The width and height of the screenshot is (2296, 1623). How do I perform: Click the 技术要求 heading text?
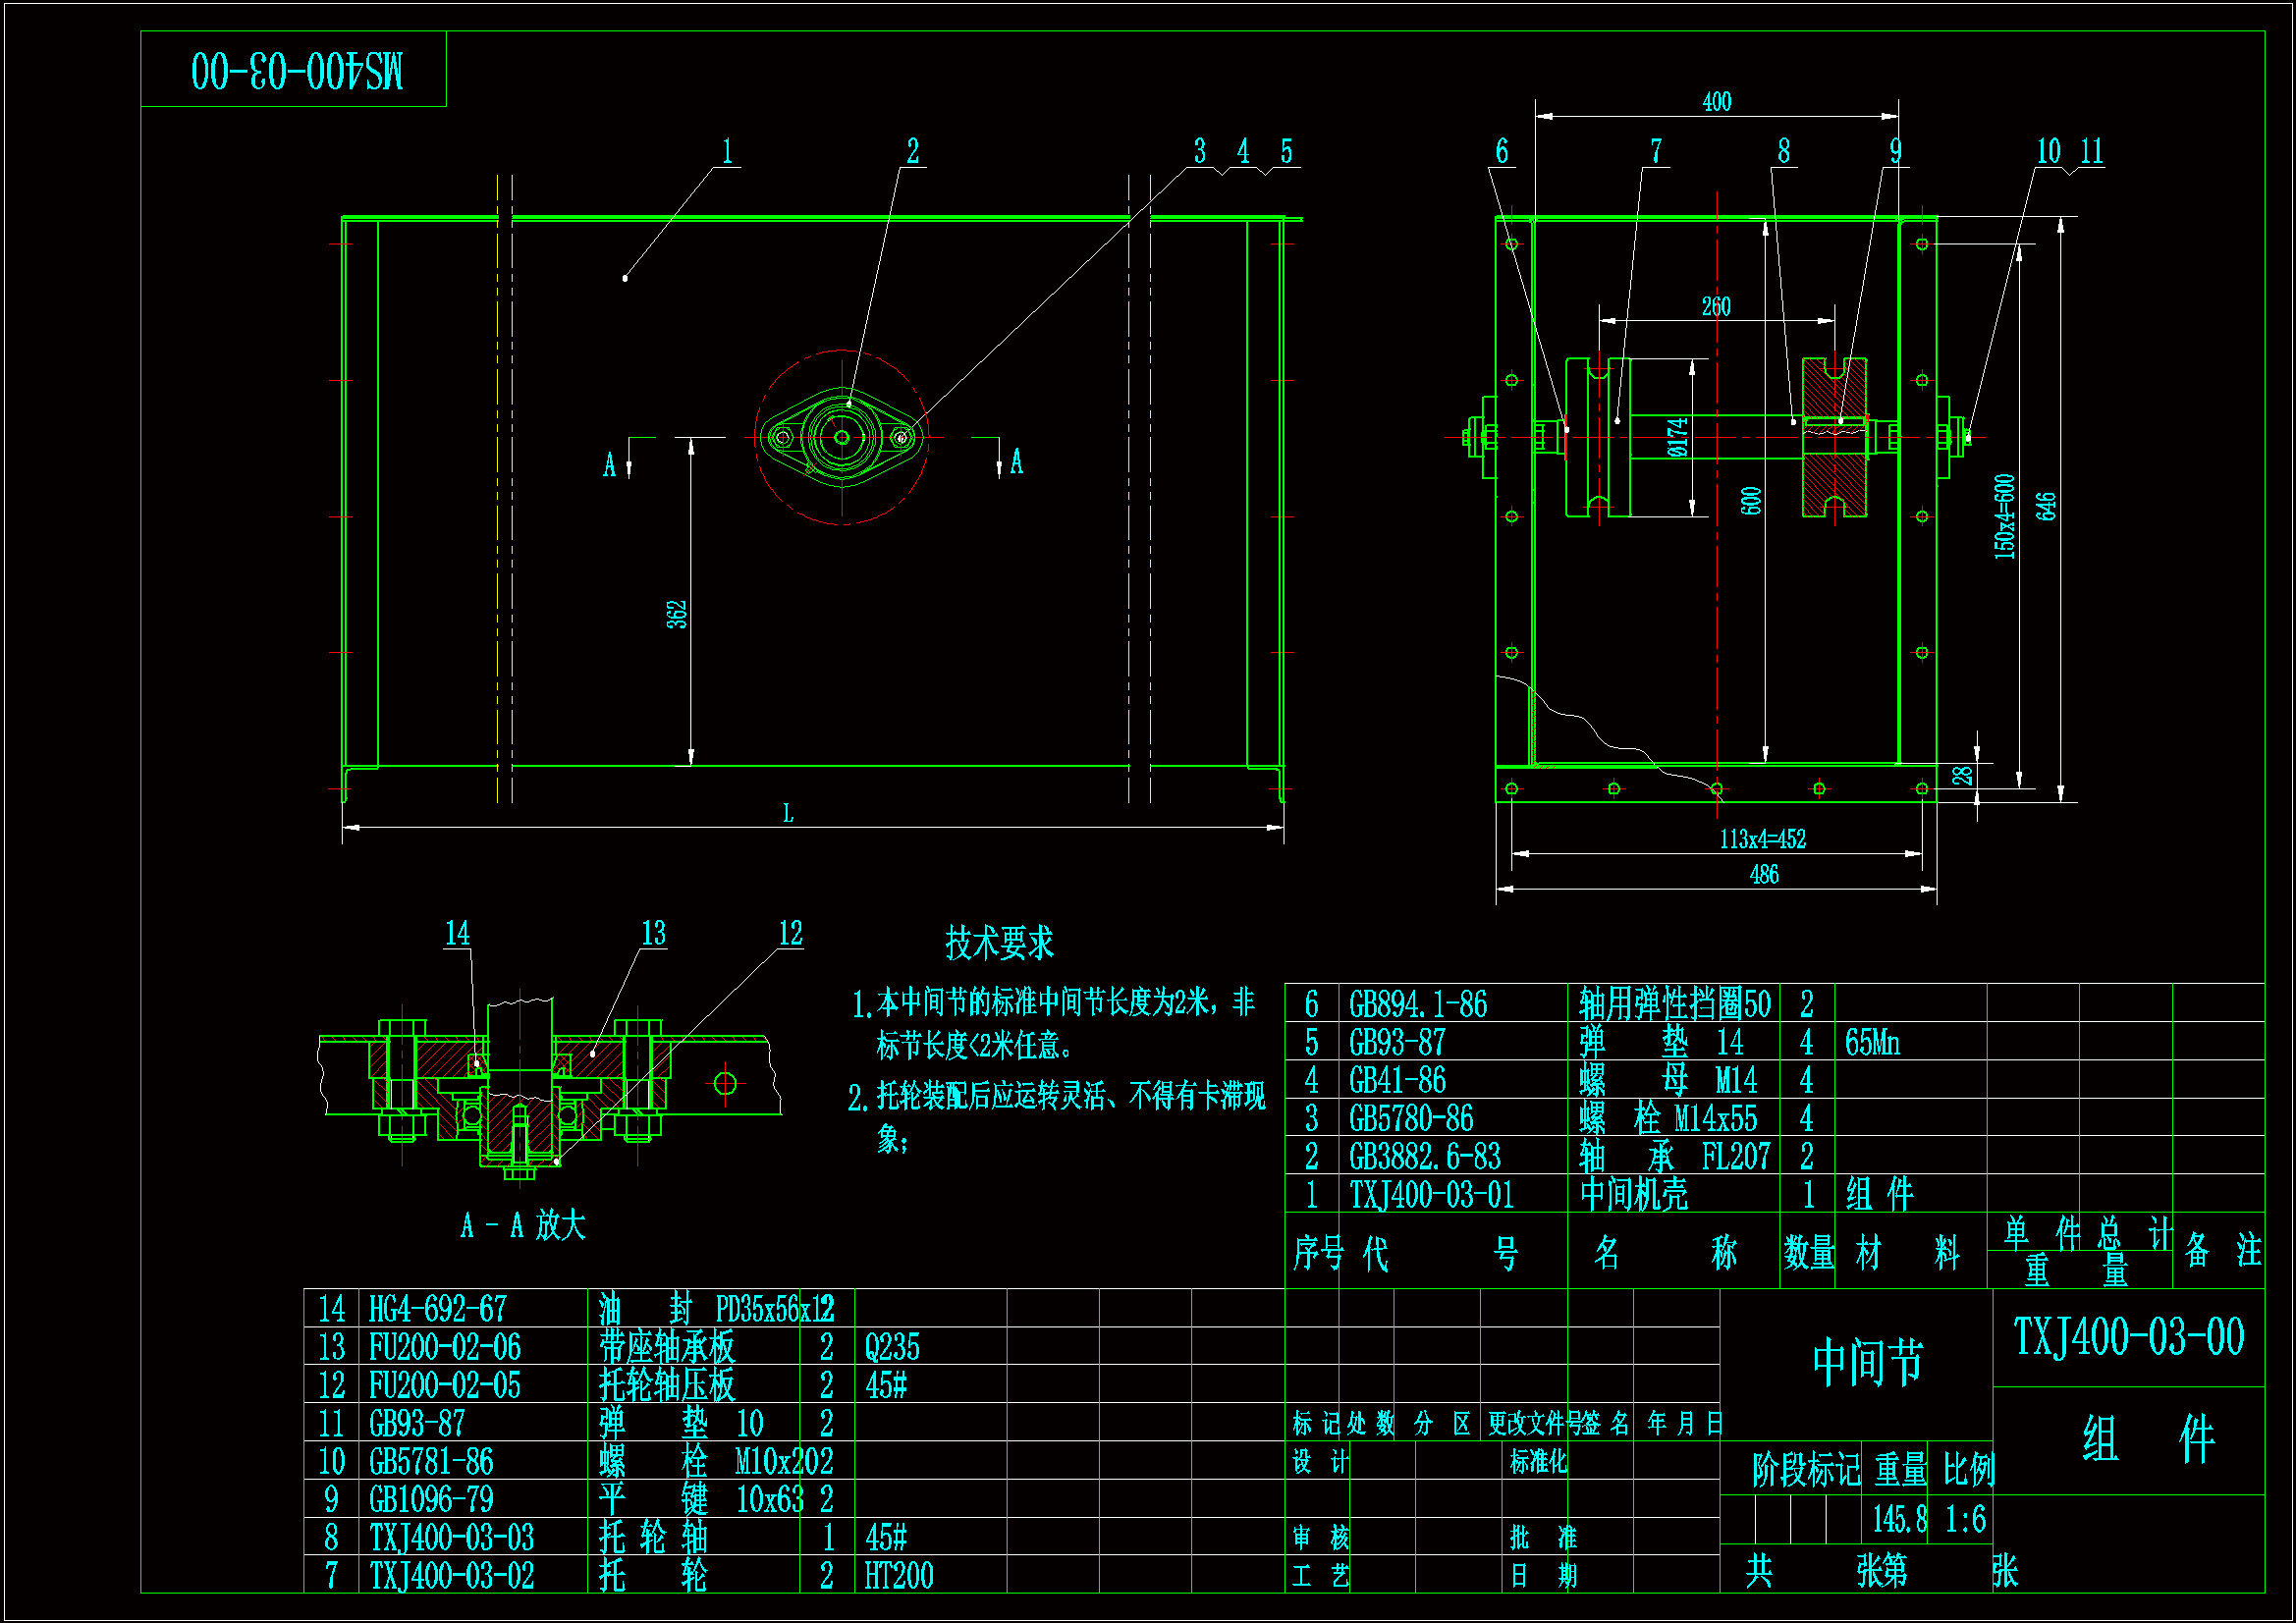point(999,942)
